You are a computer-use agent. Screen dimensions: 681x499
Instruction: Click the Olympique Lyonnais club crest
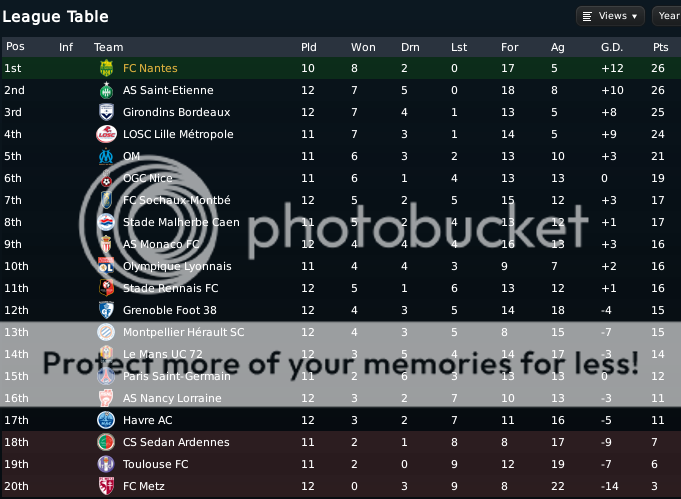[105, 267]
